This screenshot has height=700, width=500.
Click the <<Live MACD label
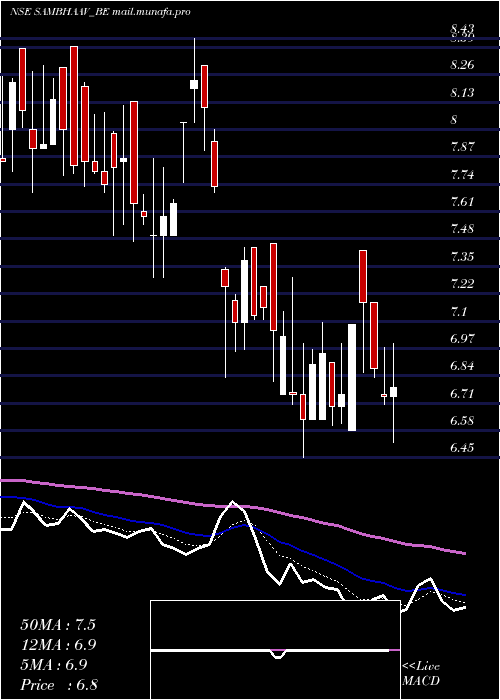421,674
